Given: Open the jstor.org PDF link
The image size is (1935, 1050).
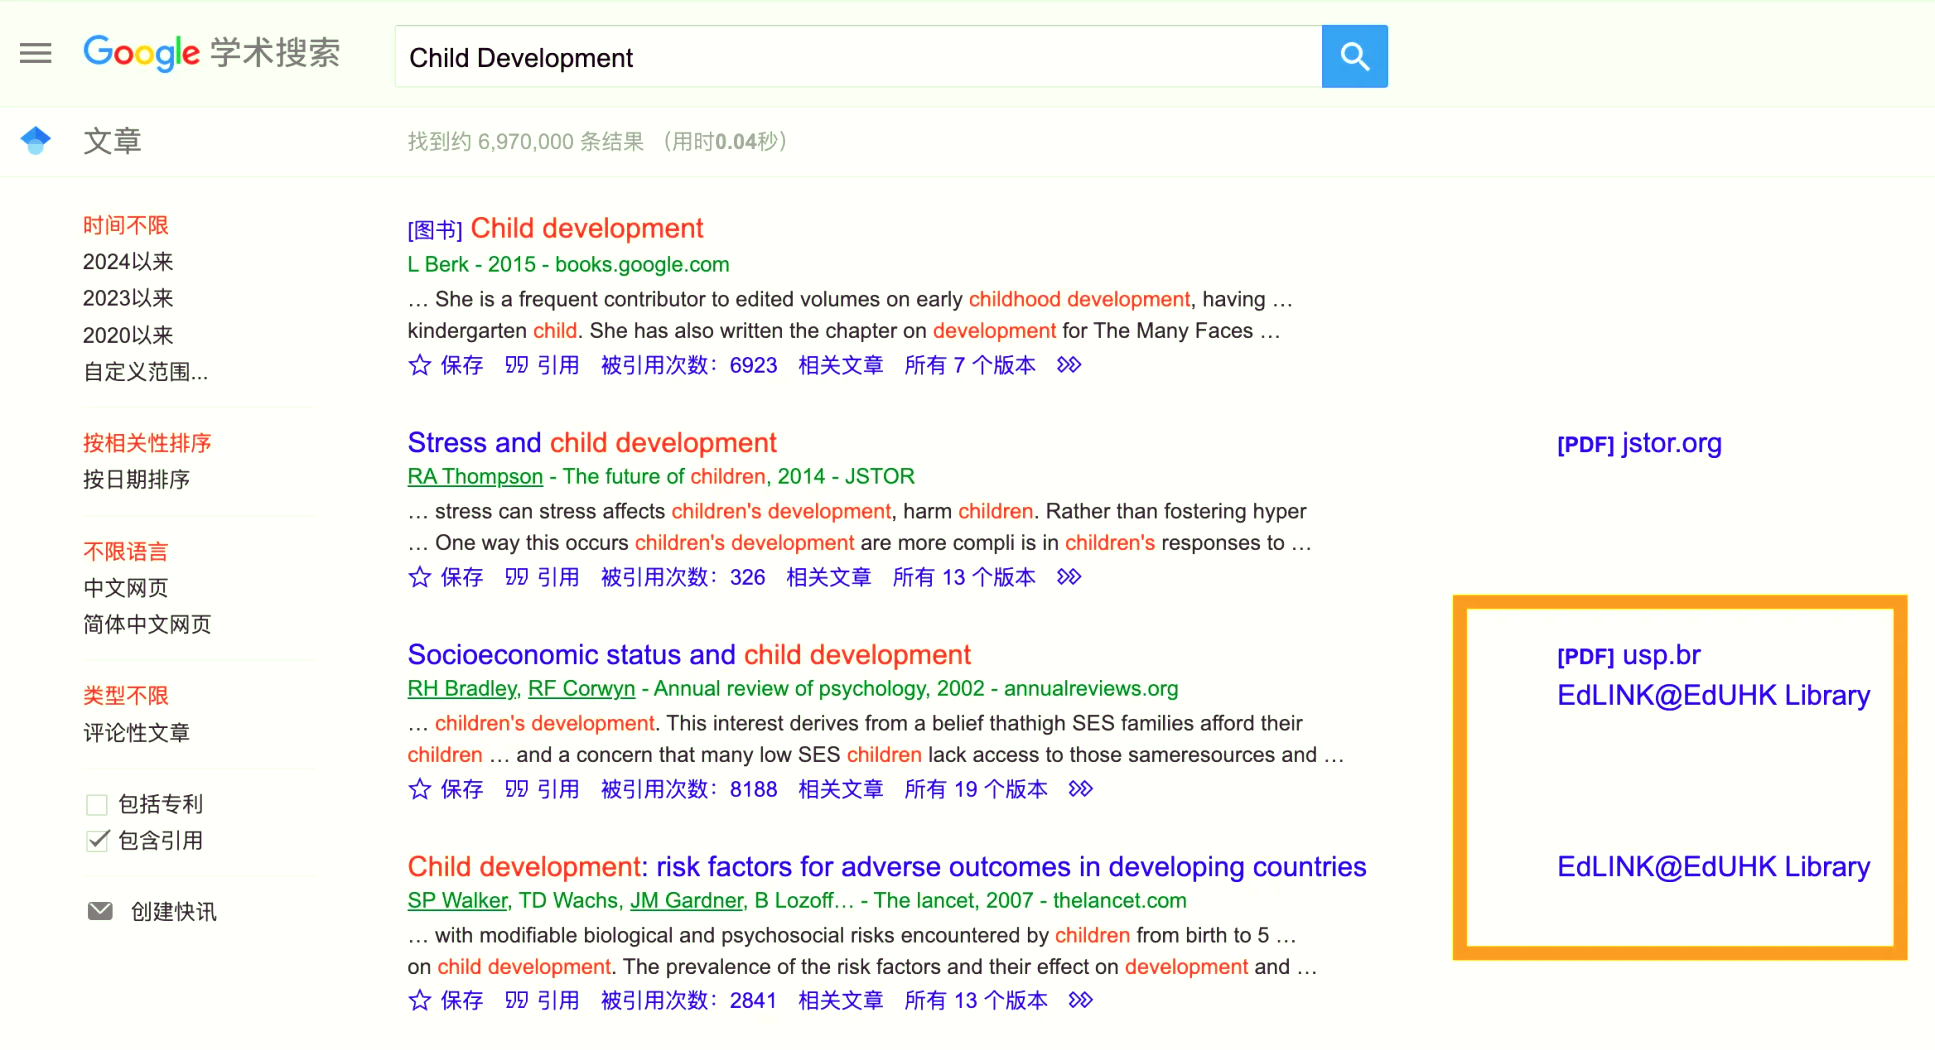Looking at the screenshot, I should click(1639, 443).
